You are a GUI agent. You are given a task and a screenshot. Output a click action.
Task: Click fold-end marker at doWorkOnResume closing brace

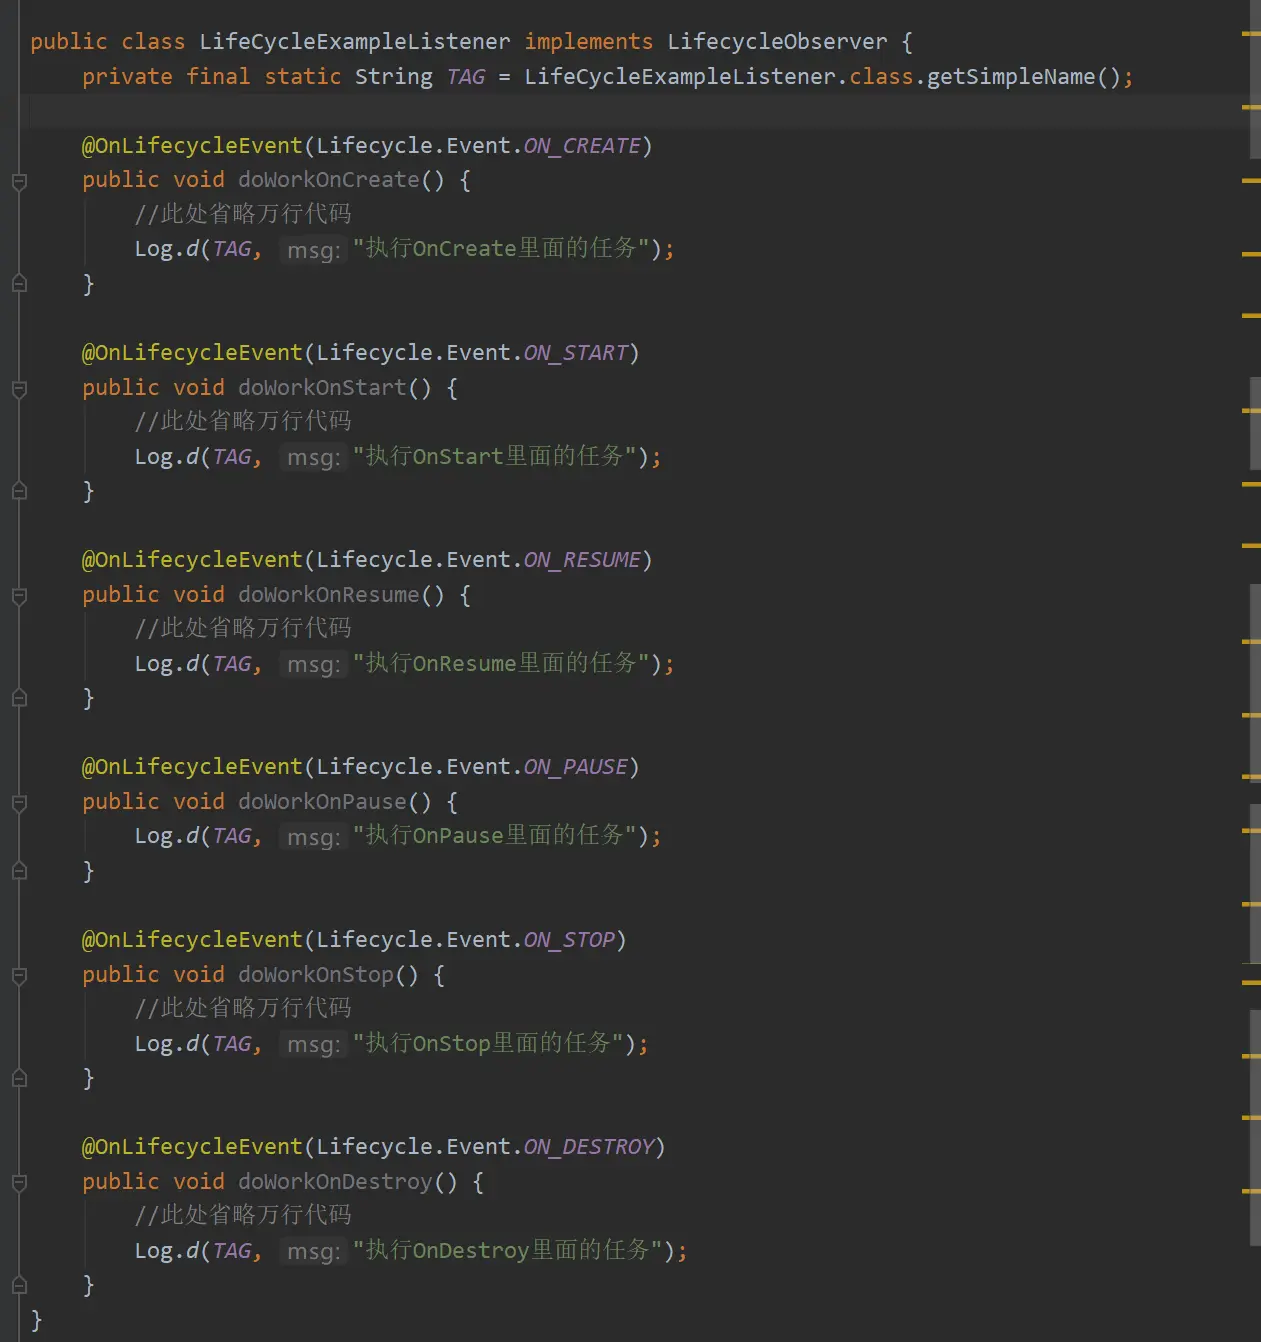[x=19, y=698]
